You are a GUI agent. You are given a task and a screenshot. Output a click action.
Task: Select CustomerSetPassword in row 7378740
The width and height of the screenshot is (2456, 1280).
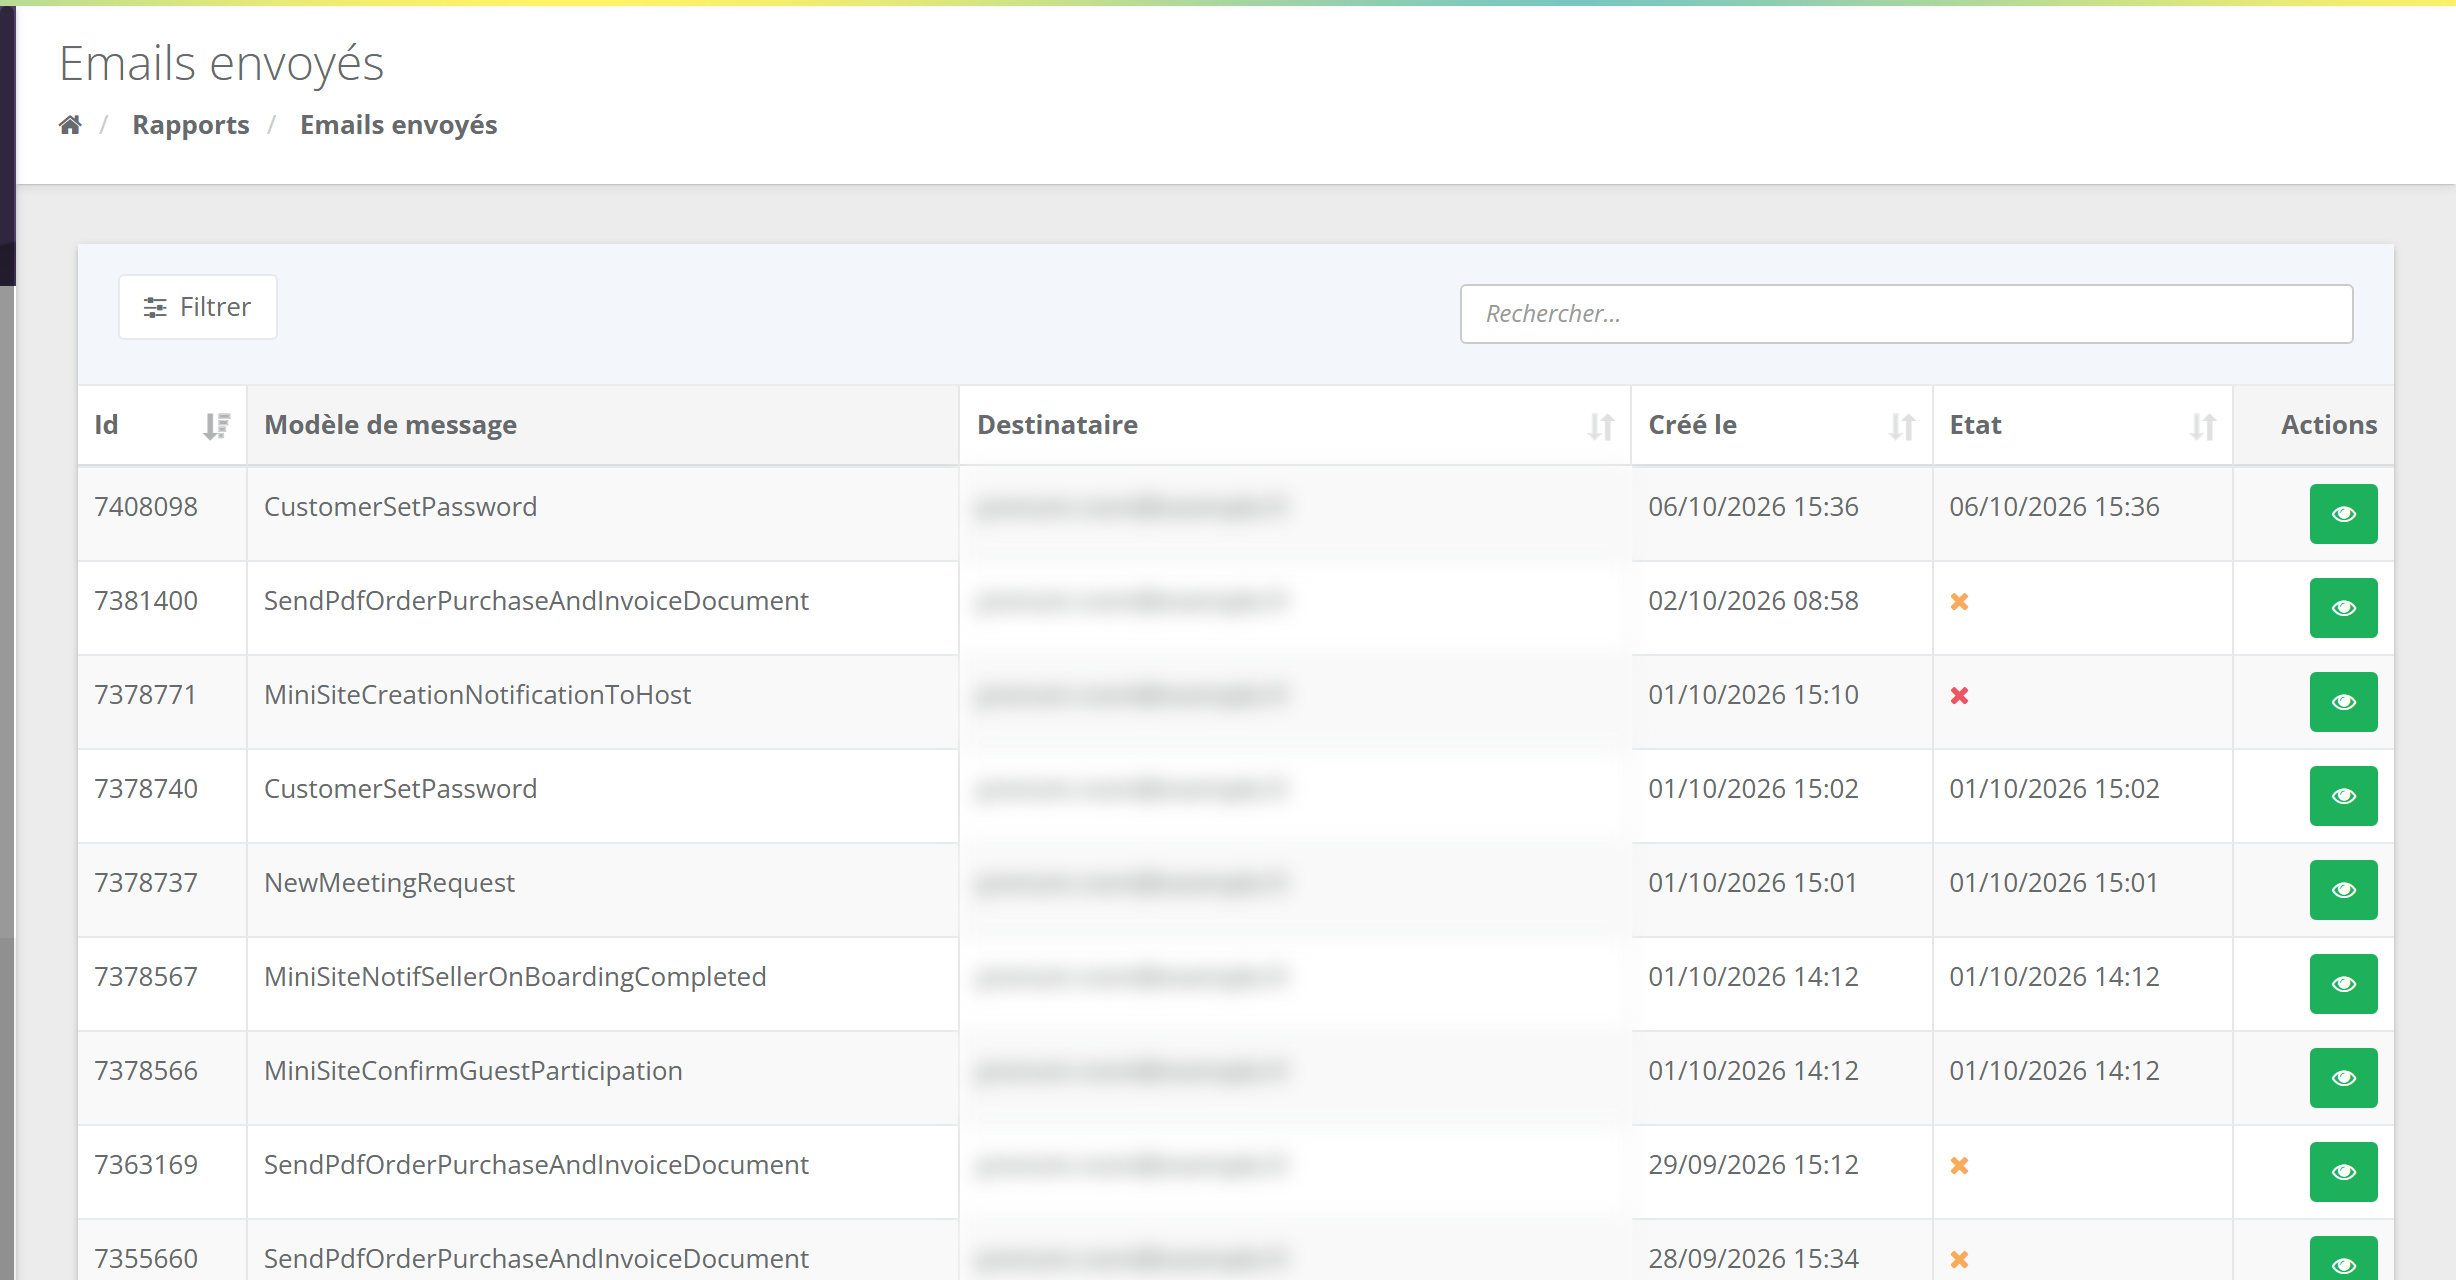400,789
